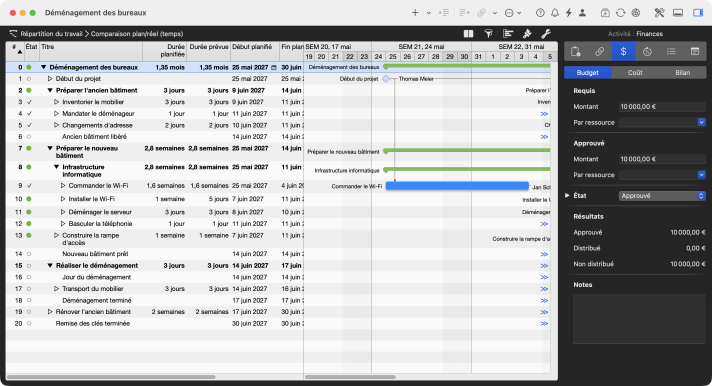Image resolution: width=712 pixels, height=386 pixels.
Task: Select the Finances dollar-sign inspector tab
Action: point(623,52)
